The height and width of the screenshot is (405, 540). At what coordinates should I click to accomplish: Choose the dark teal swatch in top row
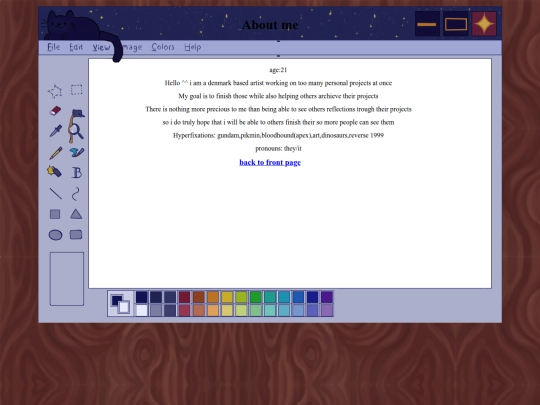(x=270, y=297)
